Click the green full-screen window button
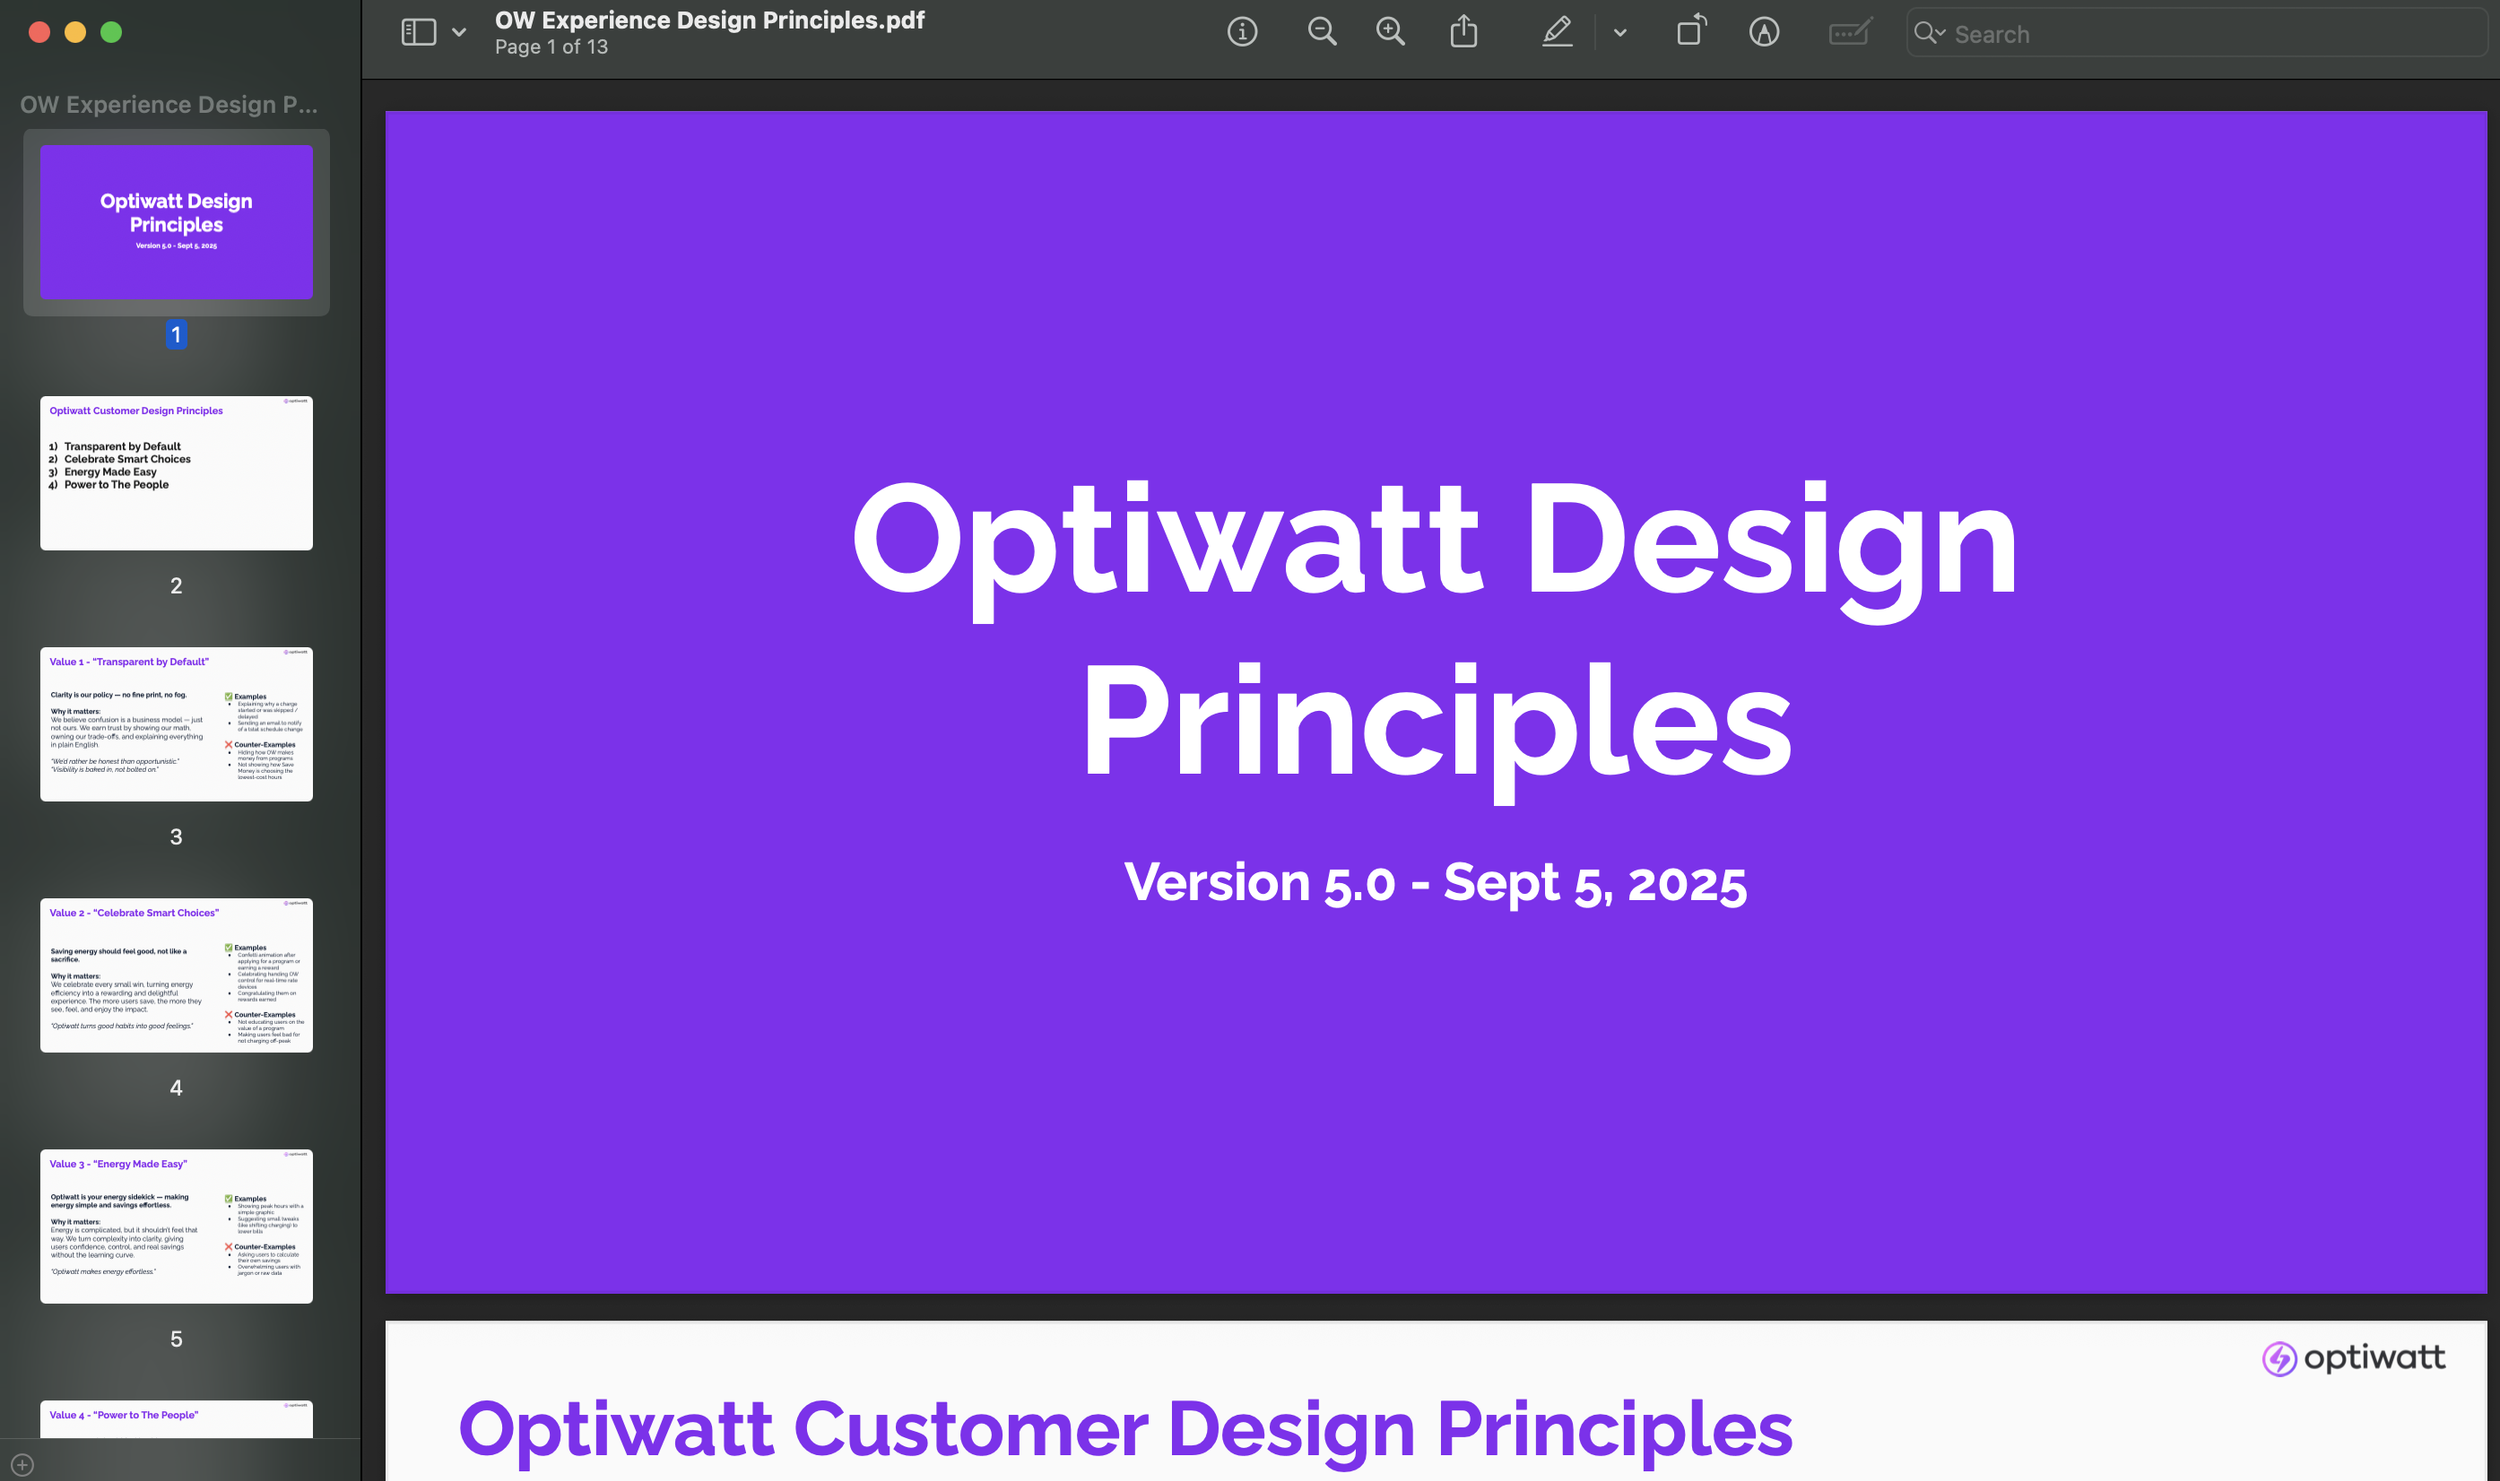The width and height of the screenshot is (2500, 1481). (112, 32)
